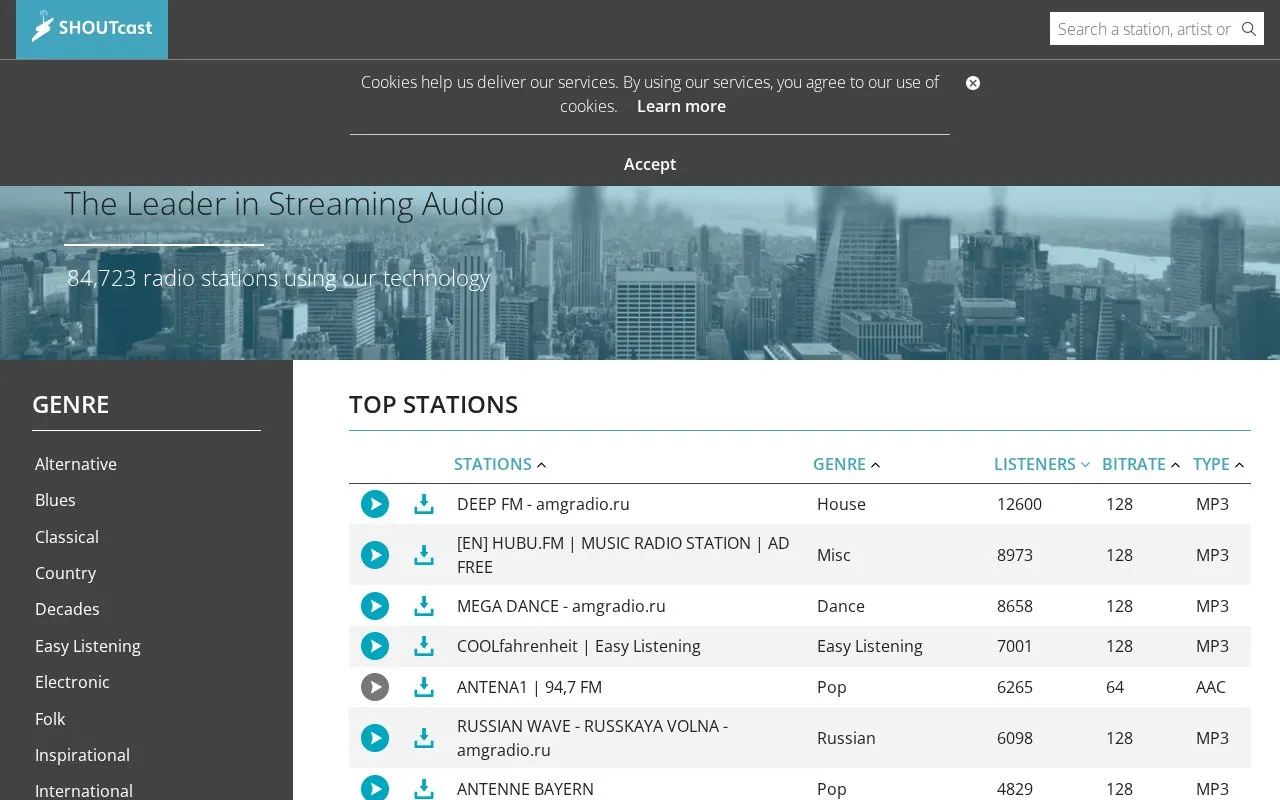Viewport: 1280px width, 800px height.
Task: Click the DEEP FM - amgradio.ru station name
Action: pyautogui.click(x=543, y=504)
